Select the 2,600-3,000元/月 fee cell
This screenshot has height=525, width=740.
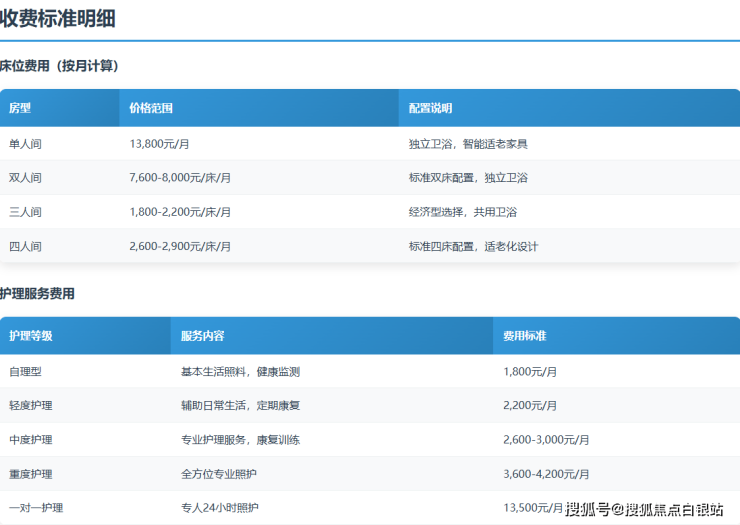click(x=546, y=440)
